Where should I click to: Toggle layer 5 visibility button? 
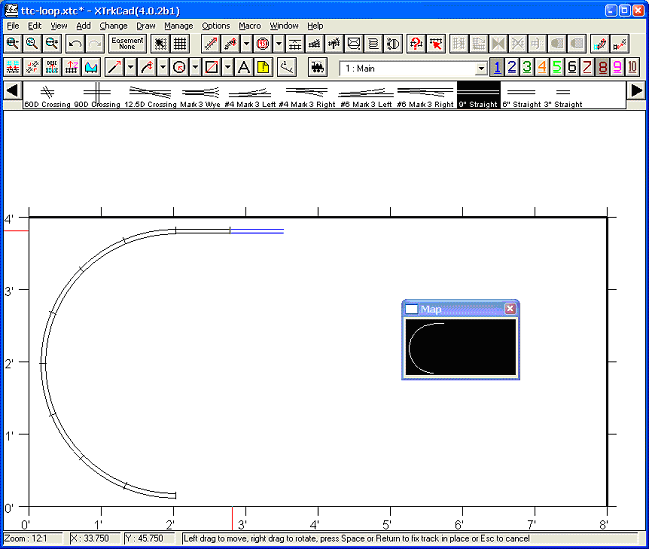click(557, 67)
